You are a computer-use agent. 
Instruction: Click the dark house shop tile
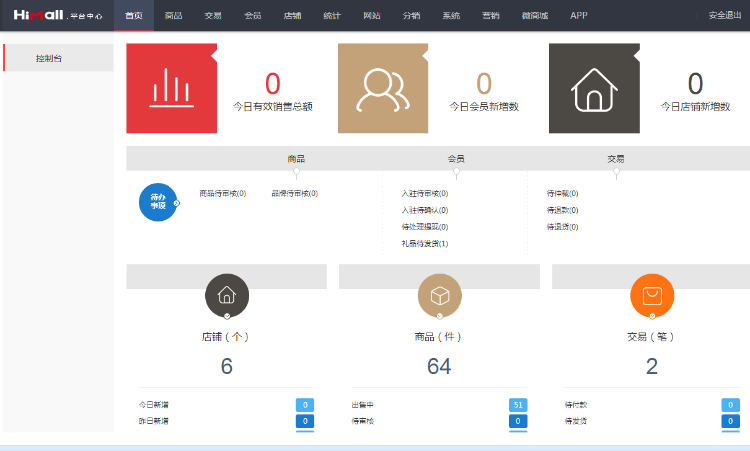point(594,88)
